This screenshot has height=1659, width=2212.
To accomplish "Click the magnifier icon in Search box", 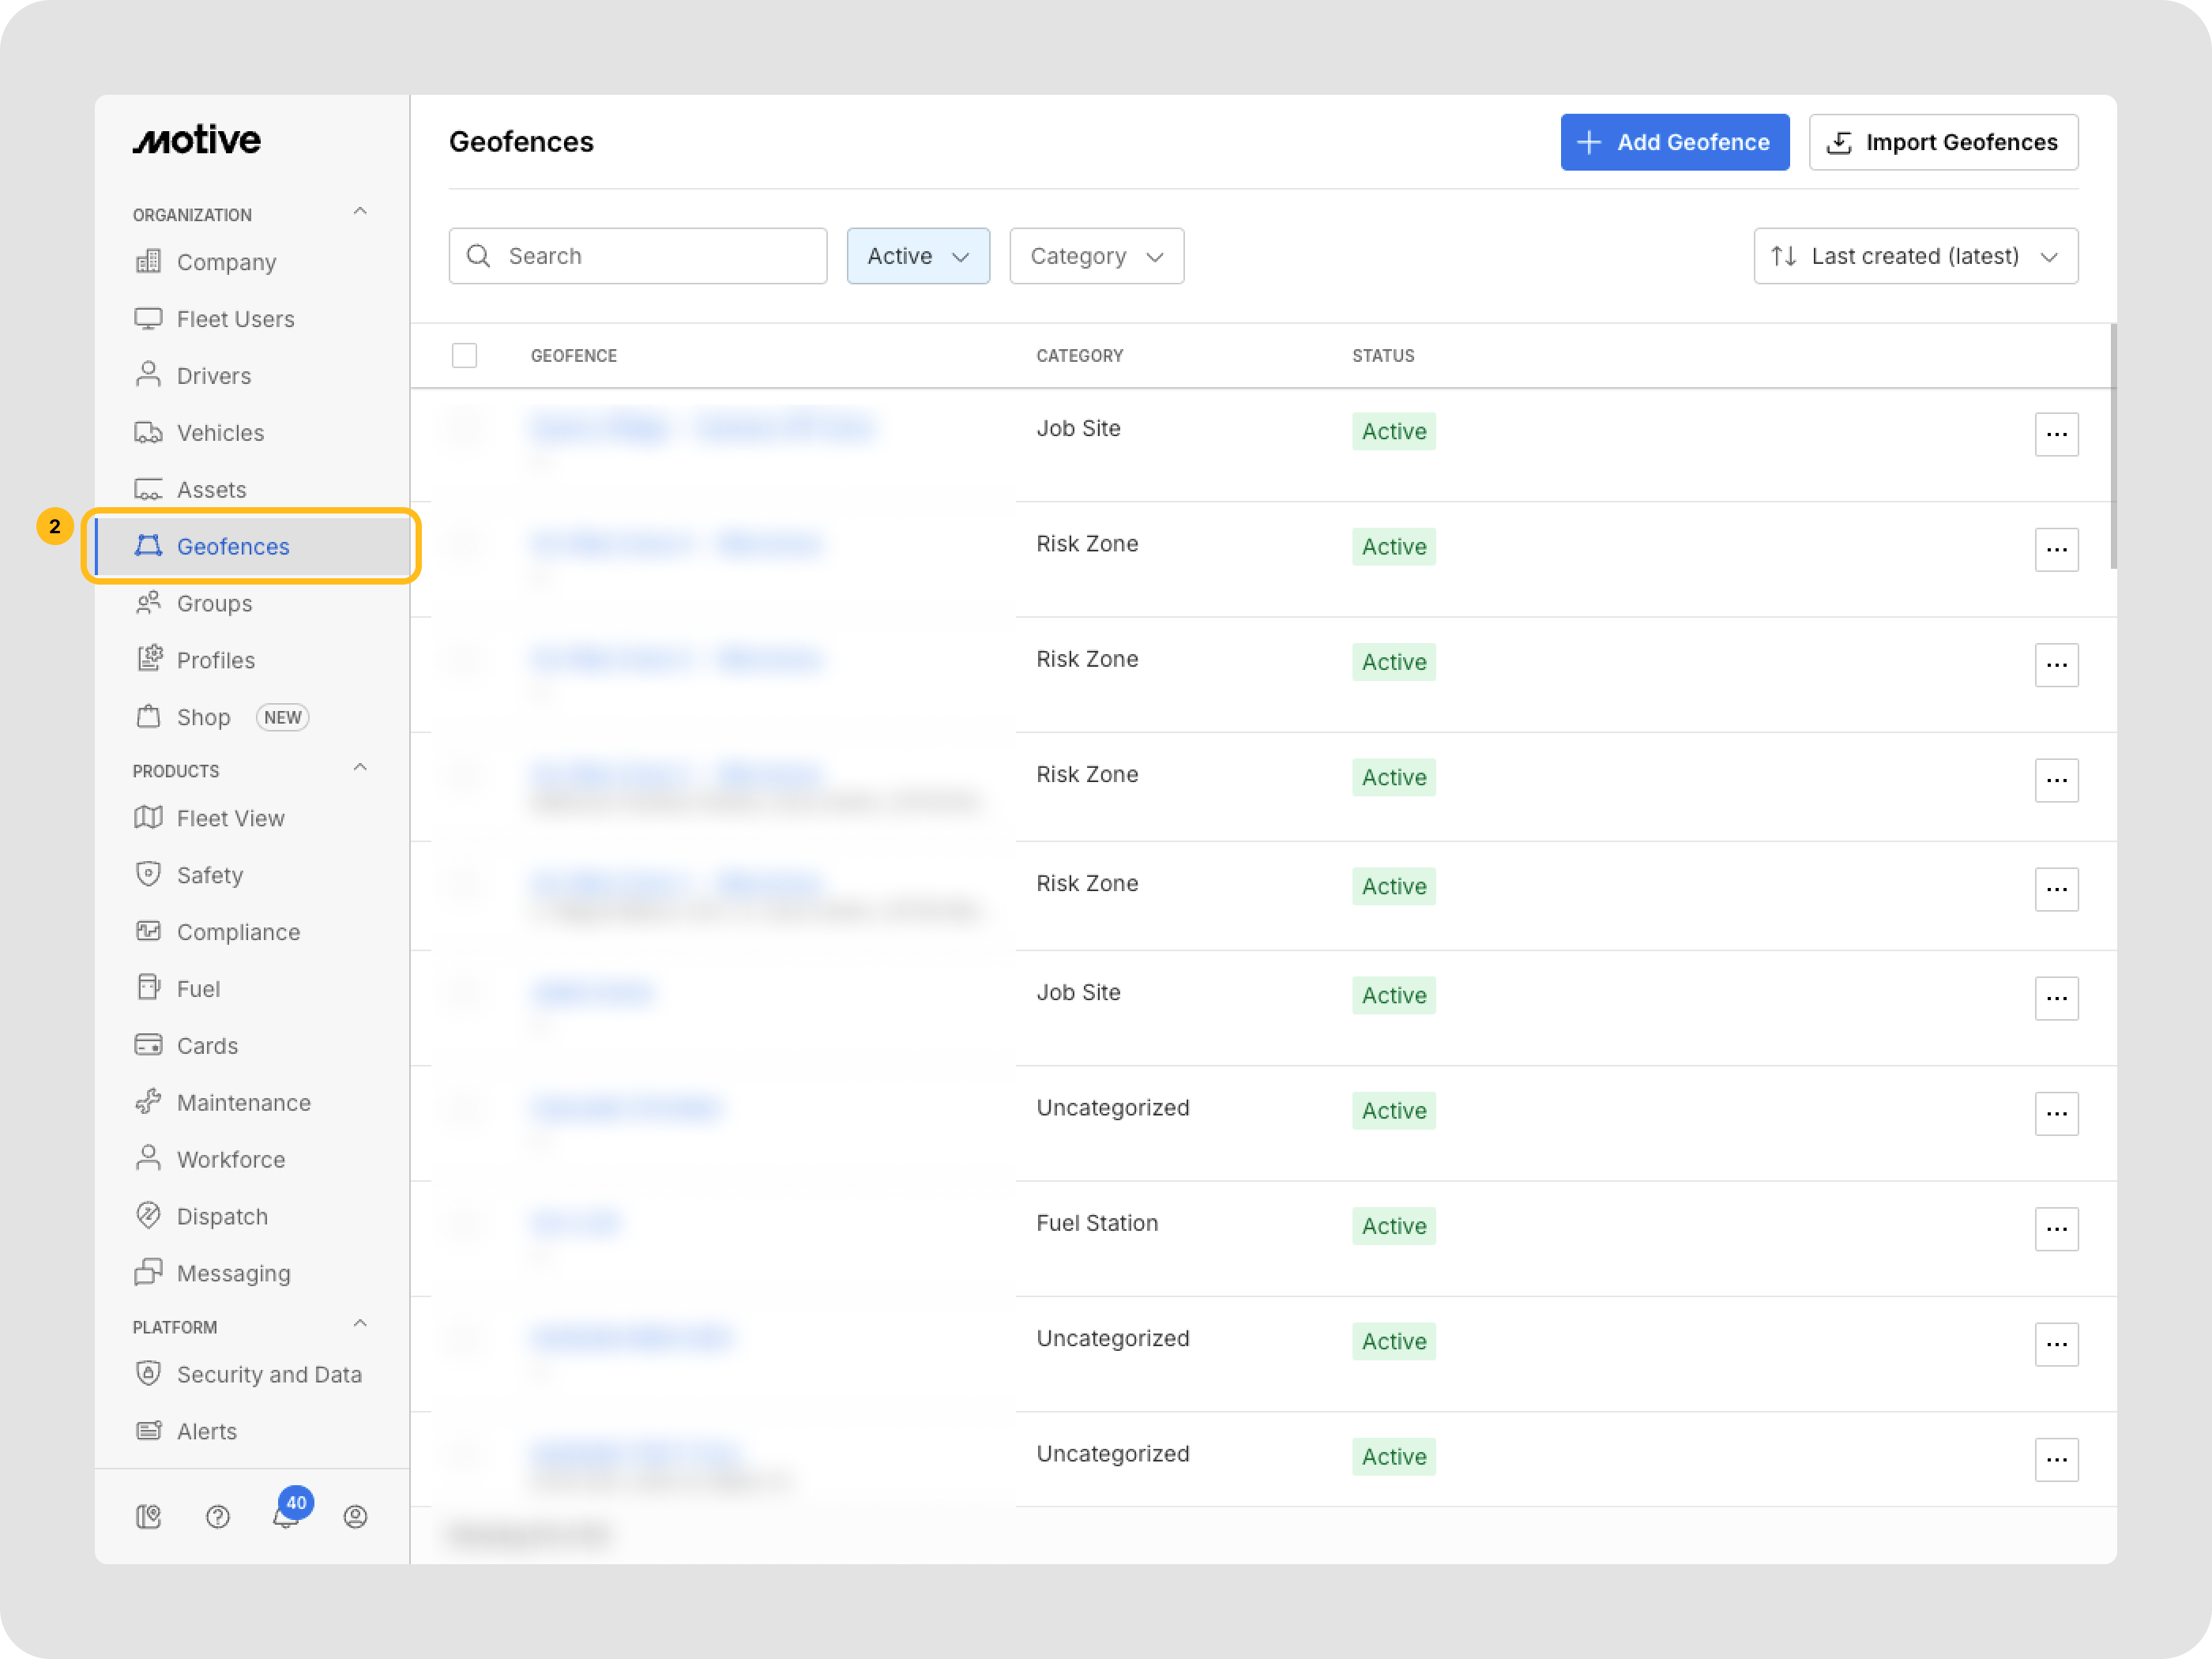I will pos(479,256).
